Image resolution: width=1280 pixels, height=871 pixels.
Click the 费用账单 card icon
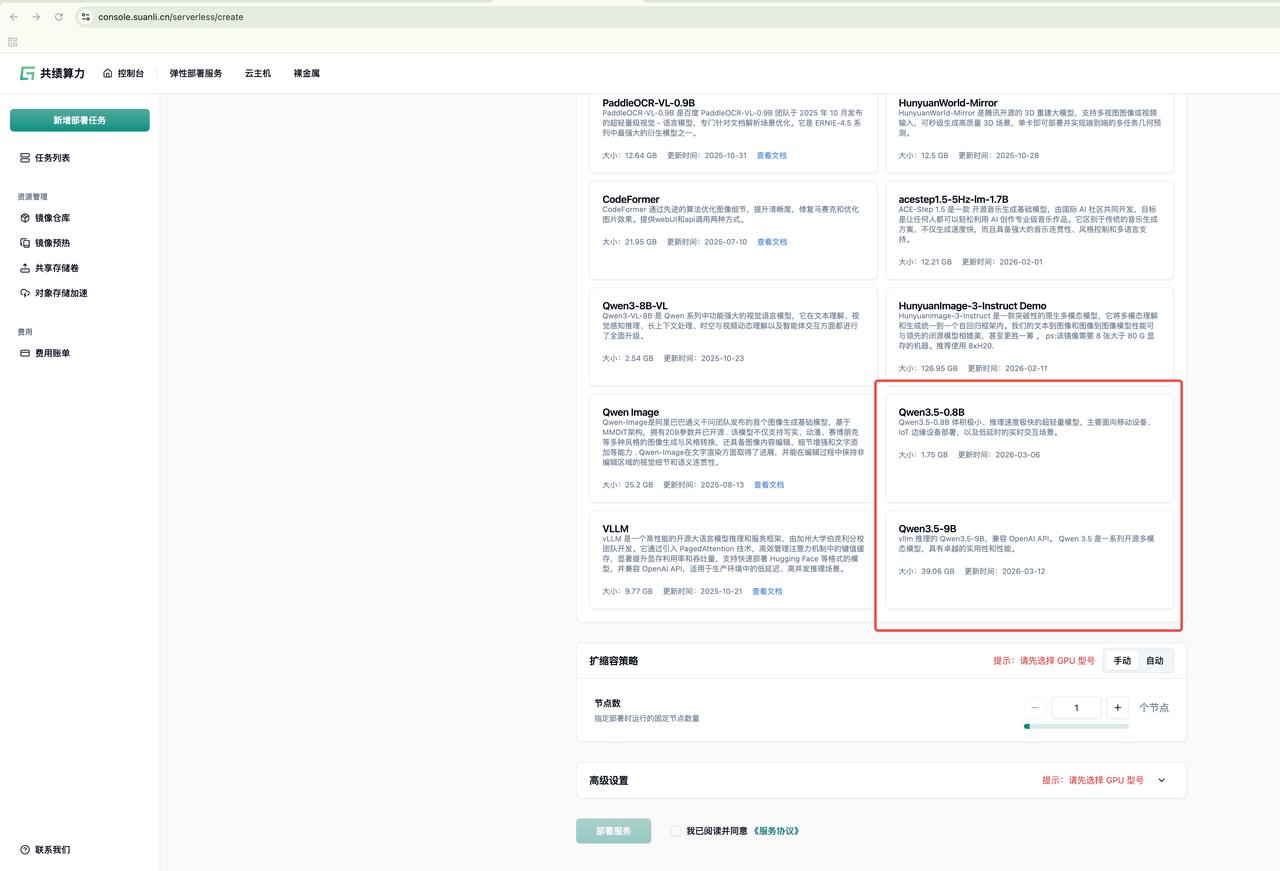point(25,353)
